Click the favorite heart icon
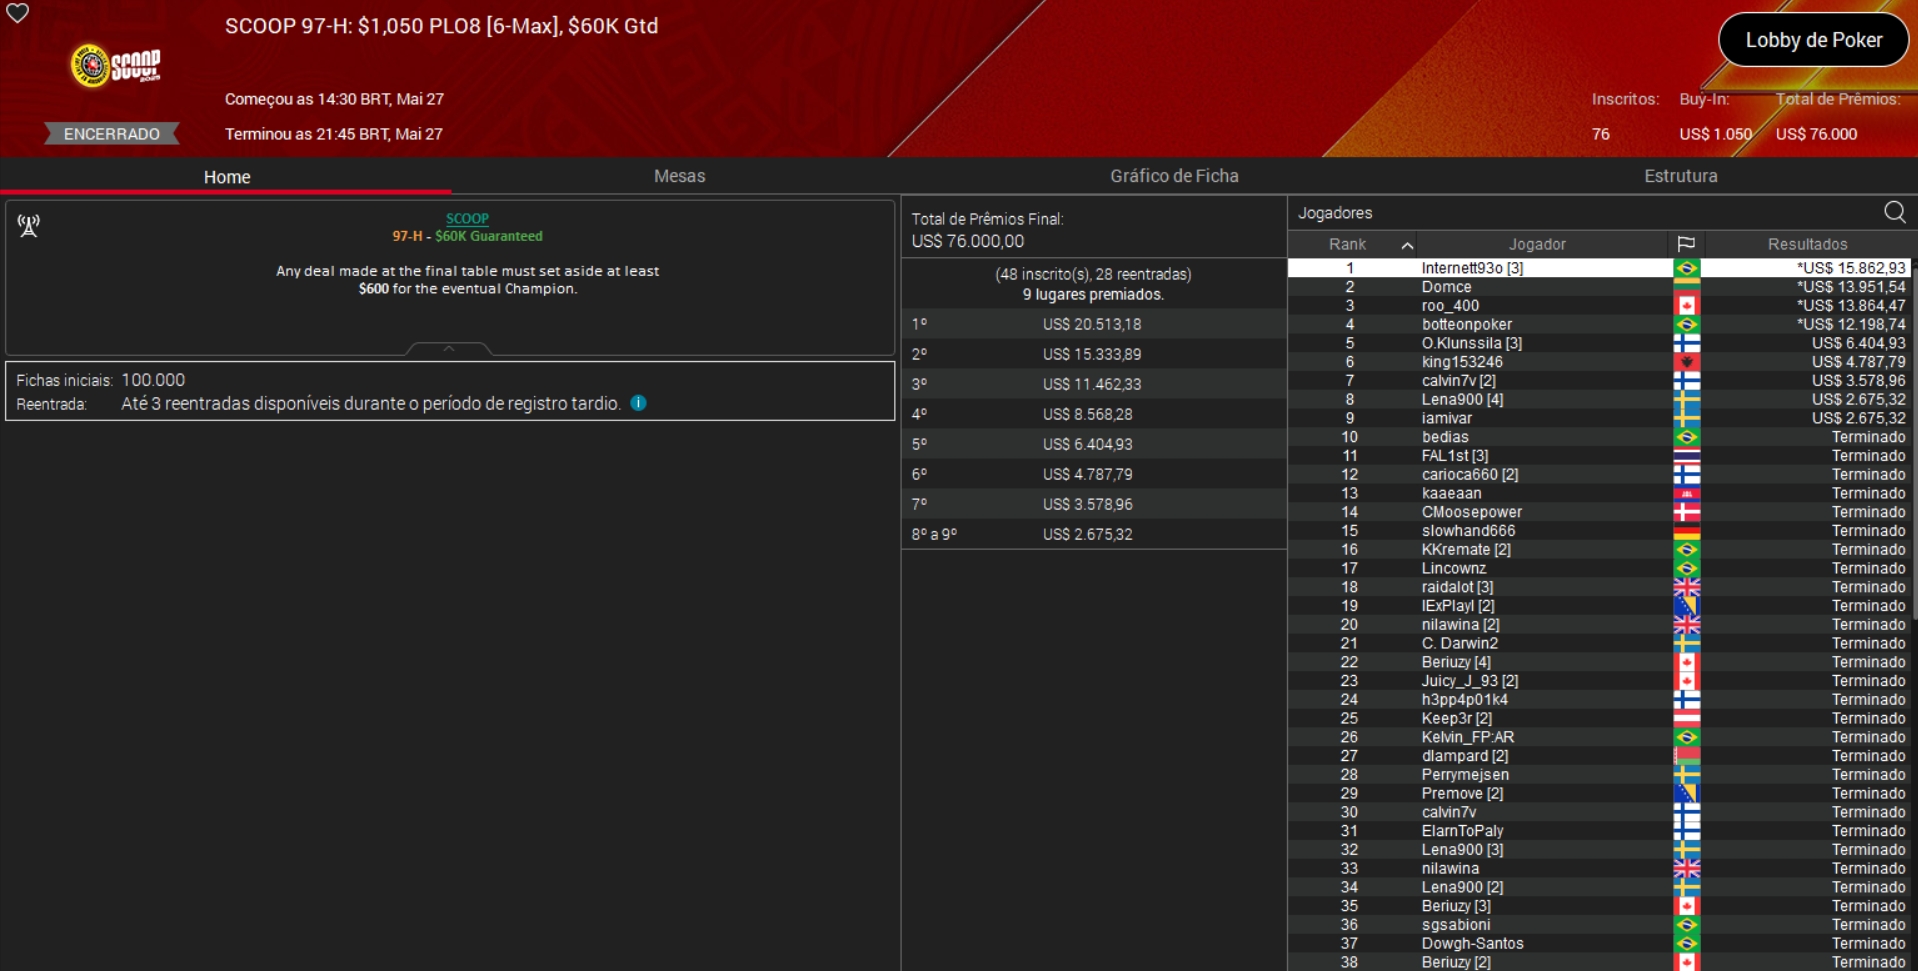 [17, 13]
